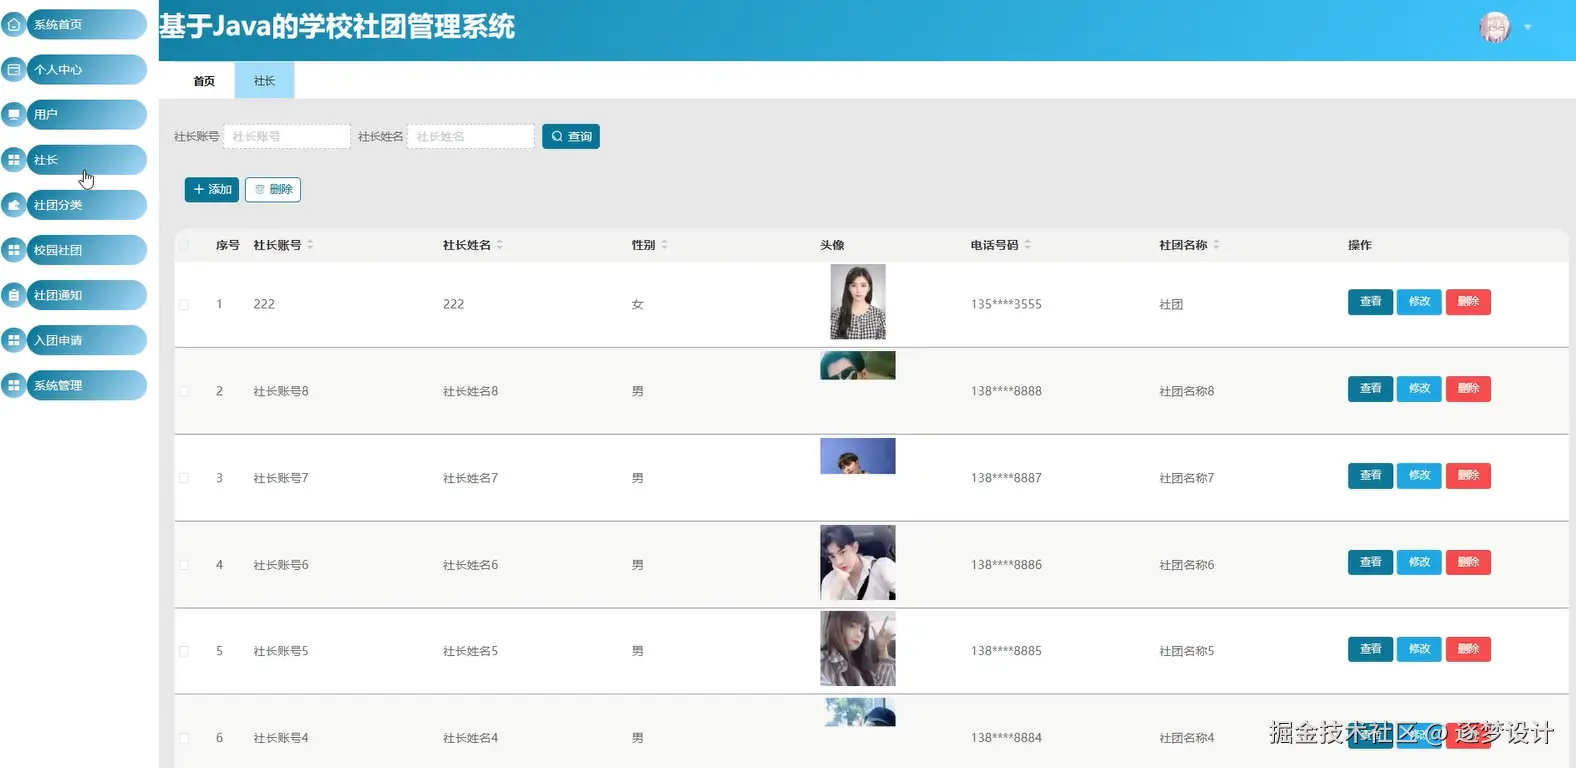
Task: Open 系统首页 in the sidebar
Action: pyautogui.click(x=86, y=24)
